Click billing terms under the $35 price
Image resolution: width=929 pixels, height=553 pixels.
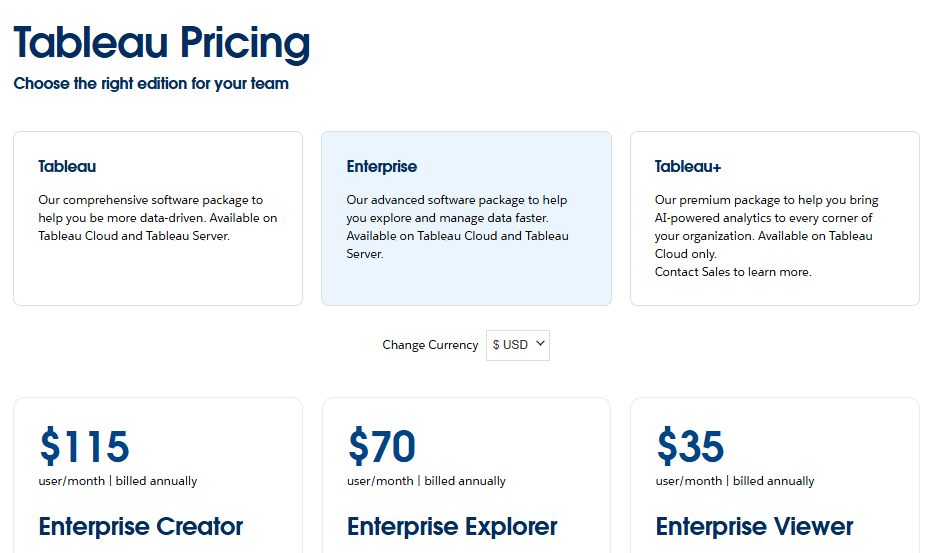tap(735, 481)
